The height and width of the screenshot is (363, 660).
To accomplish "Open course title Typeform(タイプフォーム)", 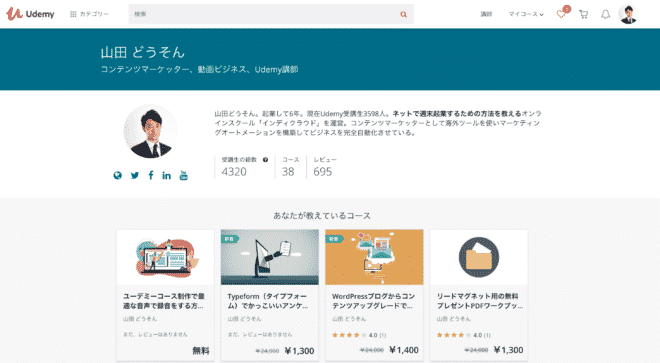I will 268,301.
